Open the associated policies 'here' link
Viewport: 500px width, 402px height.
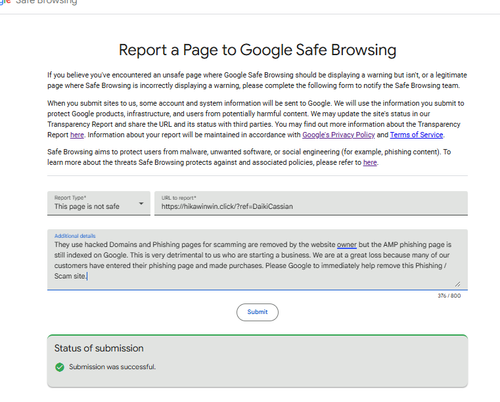tap(370, 163)
